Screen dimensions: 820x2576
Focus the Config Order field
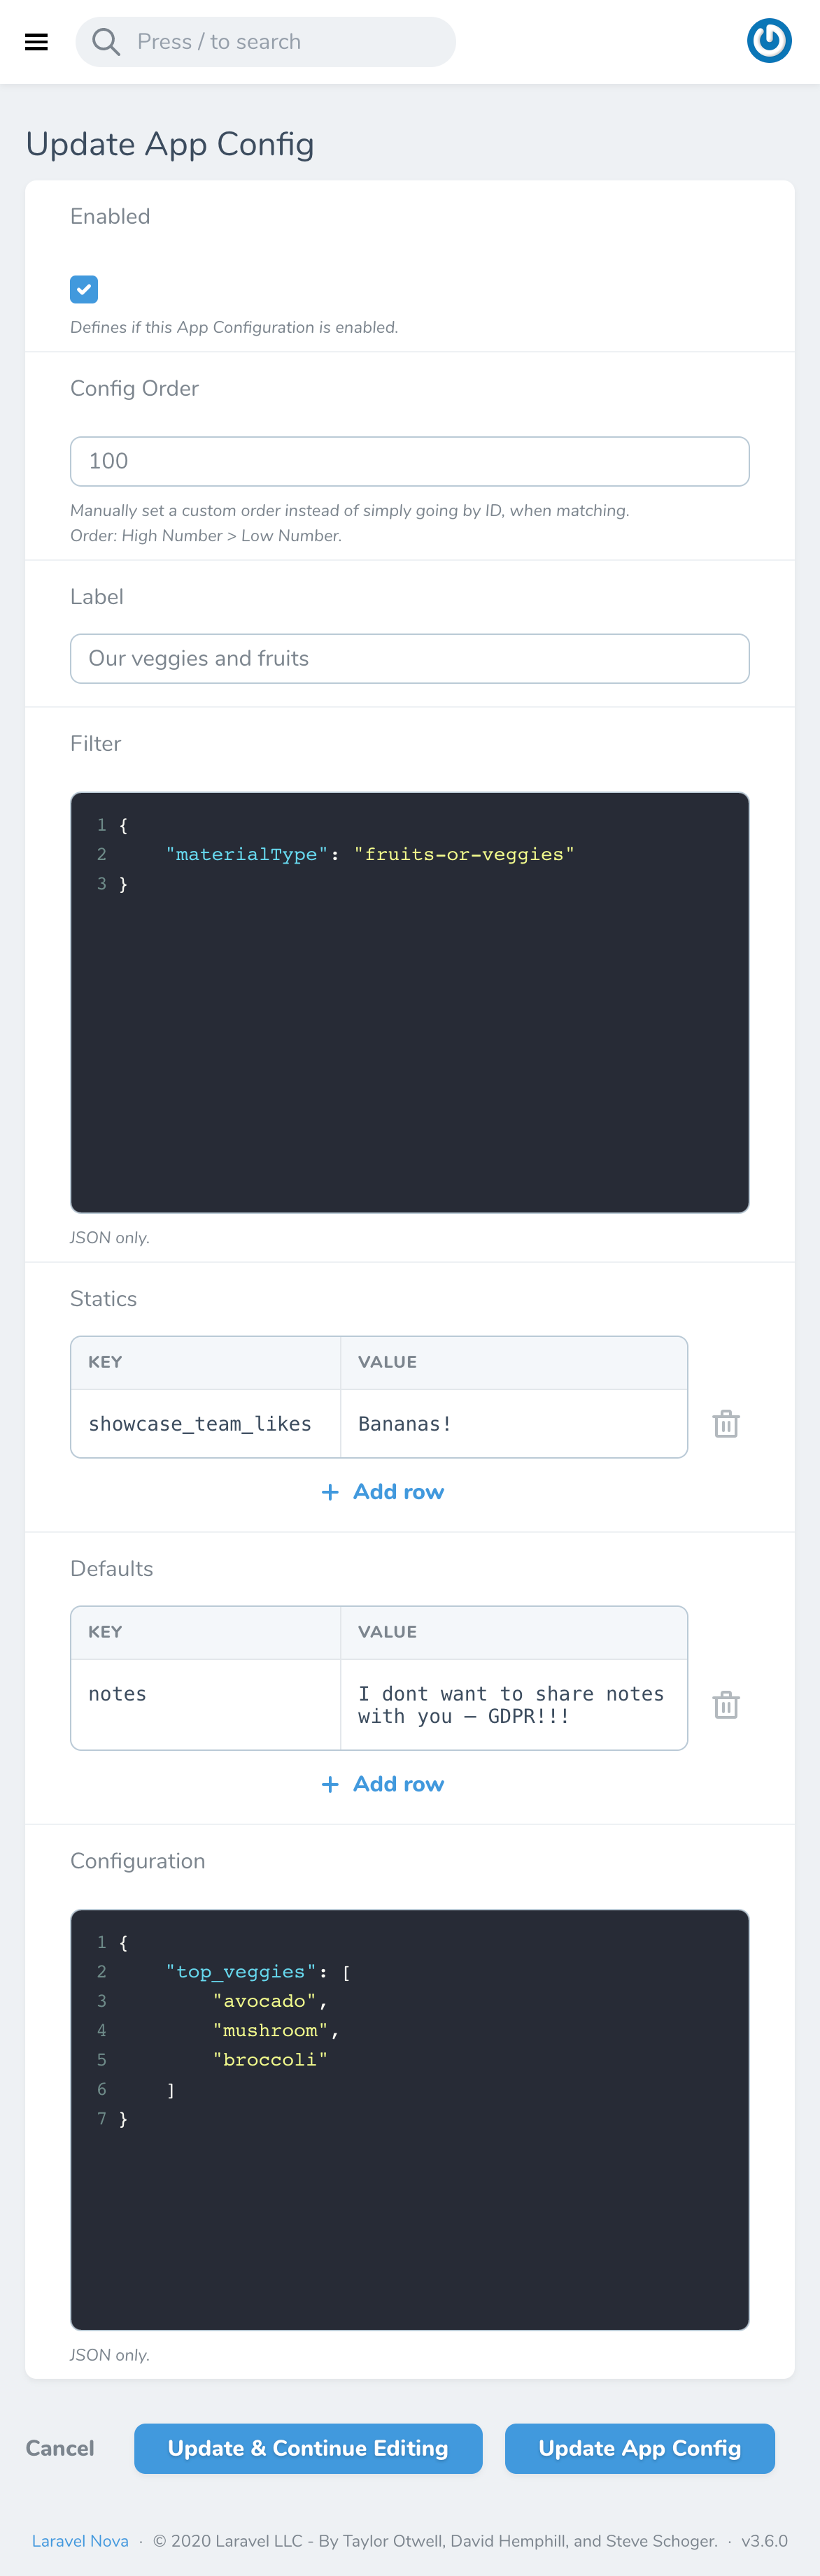coord(410,461)
